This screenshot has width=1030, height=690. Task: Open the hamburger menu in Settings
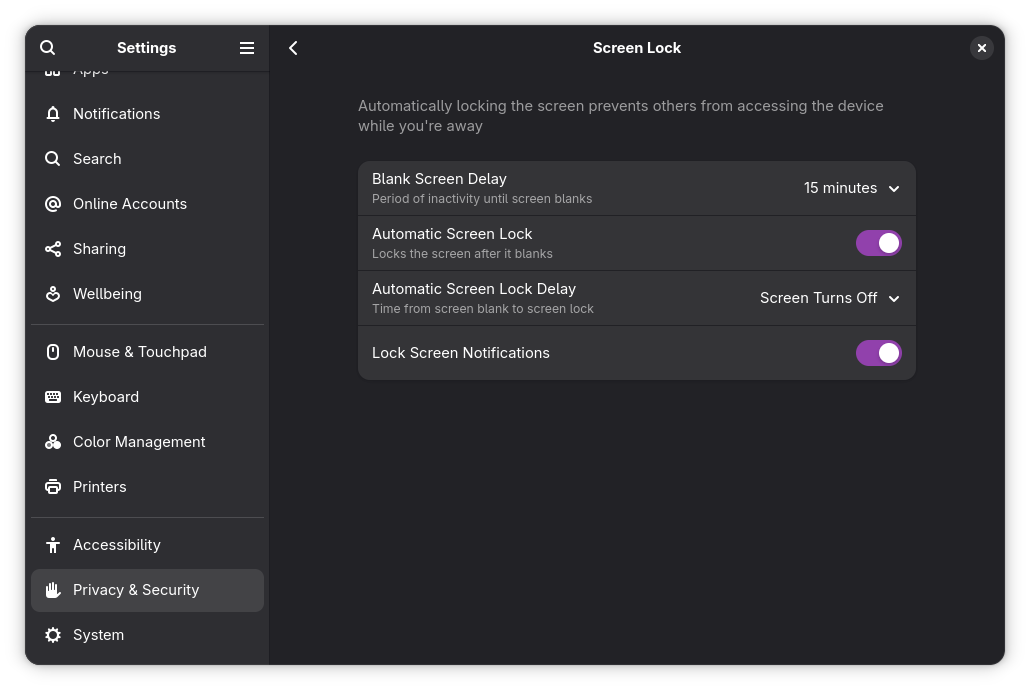246,47
